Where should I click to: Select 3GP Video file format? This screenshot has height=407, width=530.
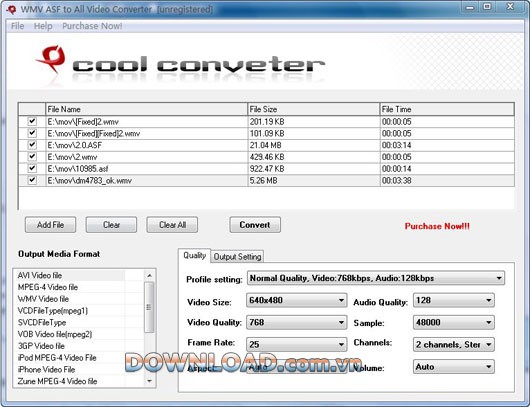coord(41,346)
